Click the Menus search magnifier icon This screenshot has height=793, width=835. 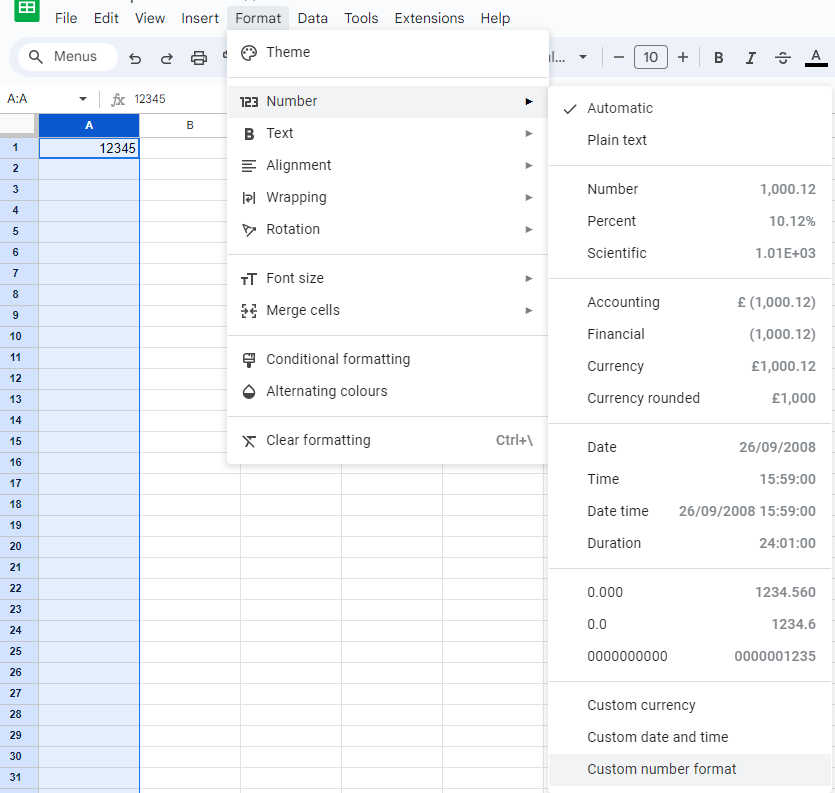(x=36, y=56)
